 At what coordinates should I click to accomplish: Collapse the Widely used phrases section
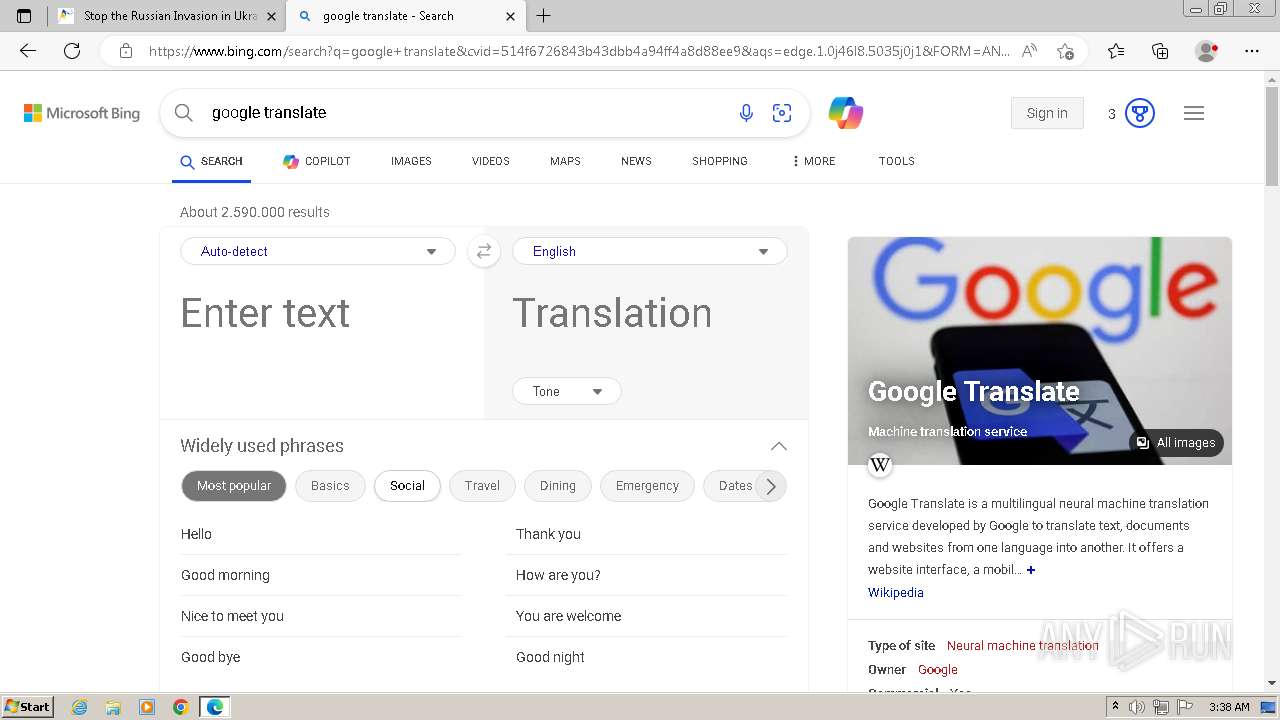coord(779,446)
